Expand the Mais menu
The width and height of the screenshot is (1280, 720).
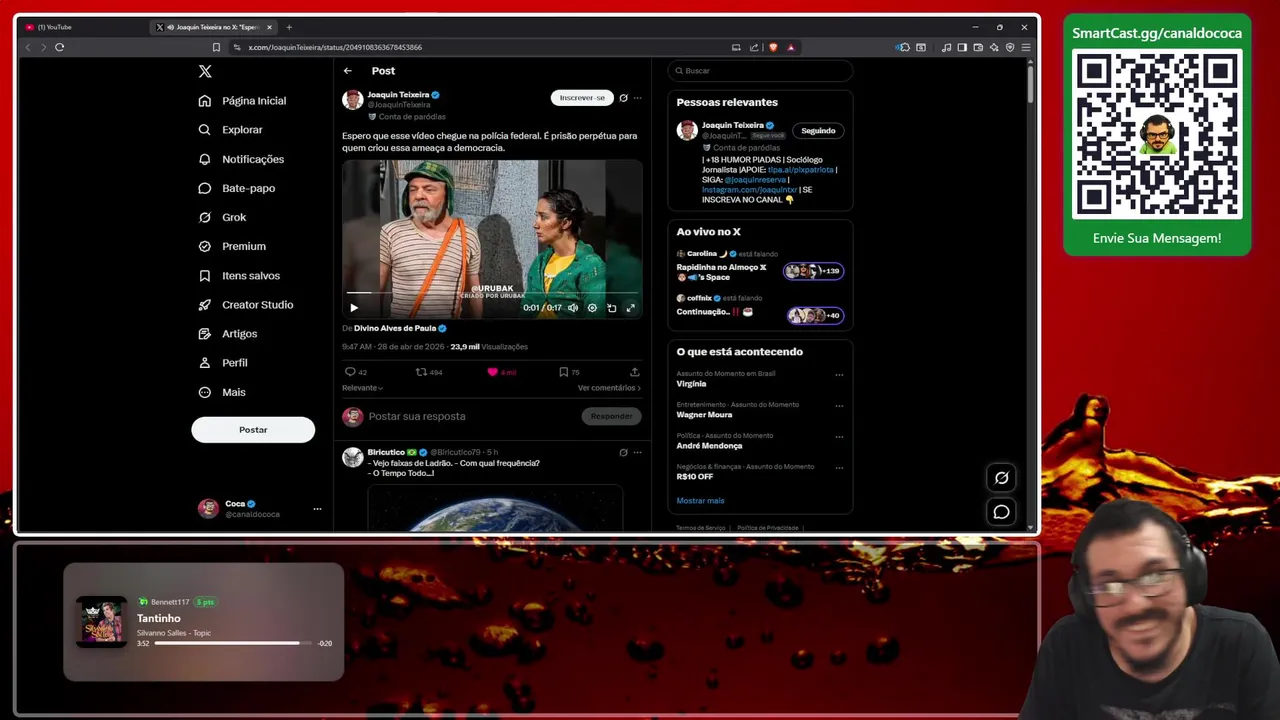[223, 392]
